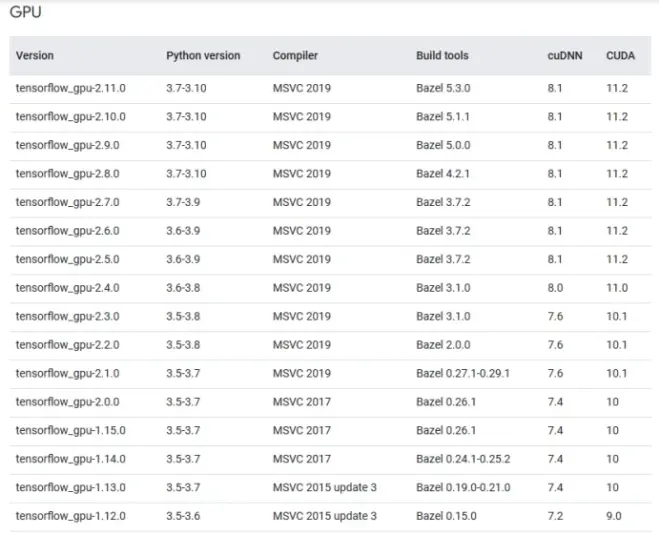This screenshot has width=660, height=535.
Task: Select the tensorflow_gpu-2.8.0 cell
Action: pos(67,174)
